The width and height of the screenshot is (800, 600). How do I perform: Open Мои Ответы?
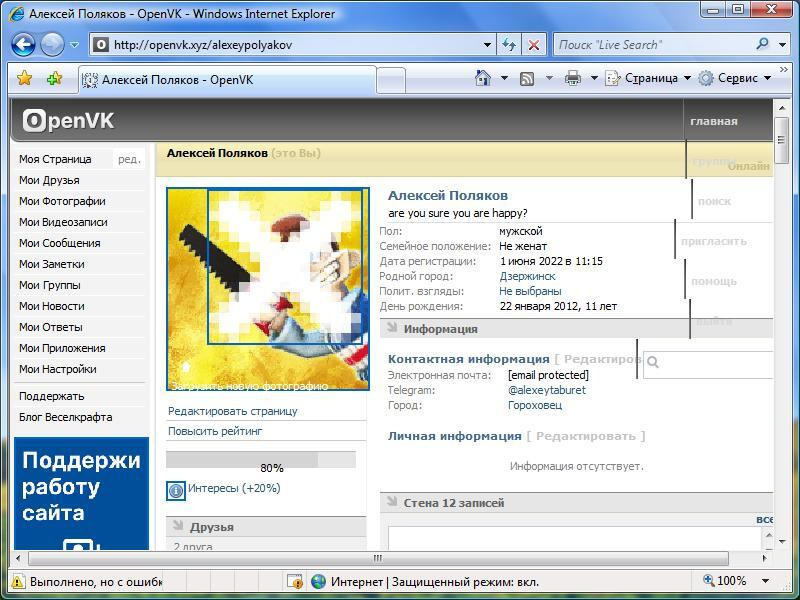coord(51,327)
